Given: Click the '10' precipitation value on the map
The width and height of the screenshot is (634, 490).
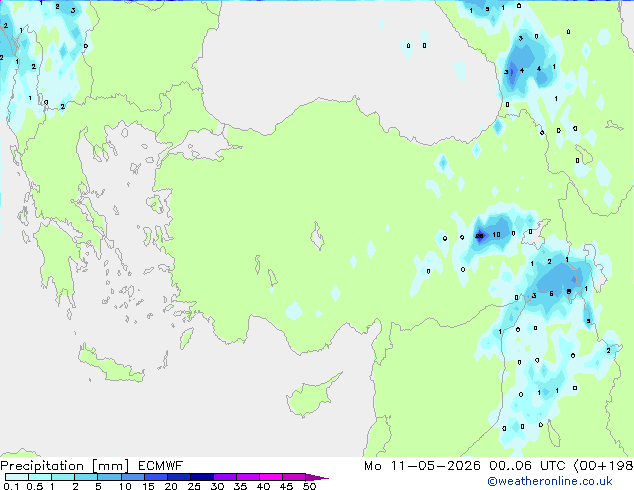Looking at the screenshot, I should pyautogui.click(x=496, y=234).
